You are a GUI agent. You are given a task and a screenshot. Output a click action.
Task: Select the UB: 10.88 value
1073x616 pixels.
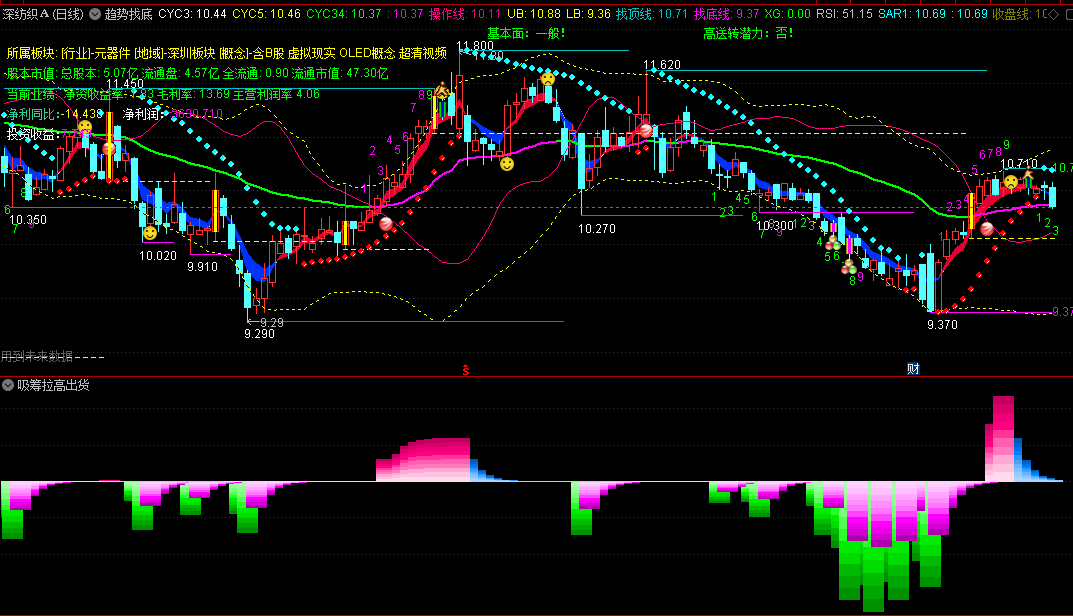534,14
